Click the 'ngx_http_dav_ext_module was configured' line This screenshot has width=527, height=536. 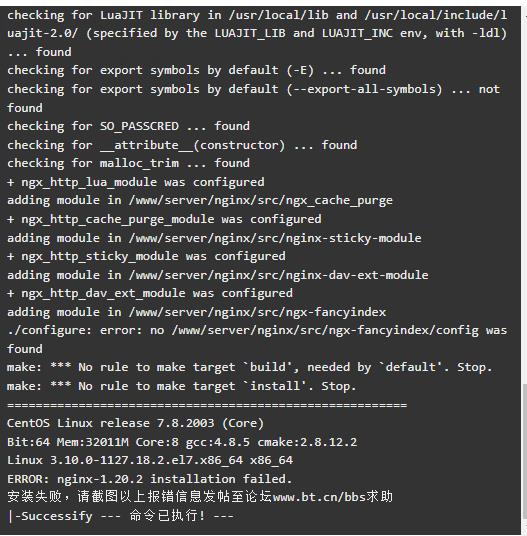pyautogui.click(x=150, y=293)
